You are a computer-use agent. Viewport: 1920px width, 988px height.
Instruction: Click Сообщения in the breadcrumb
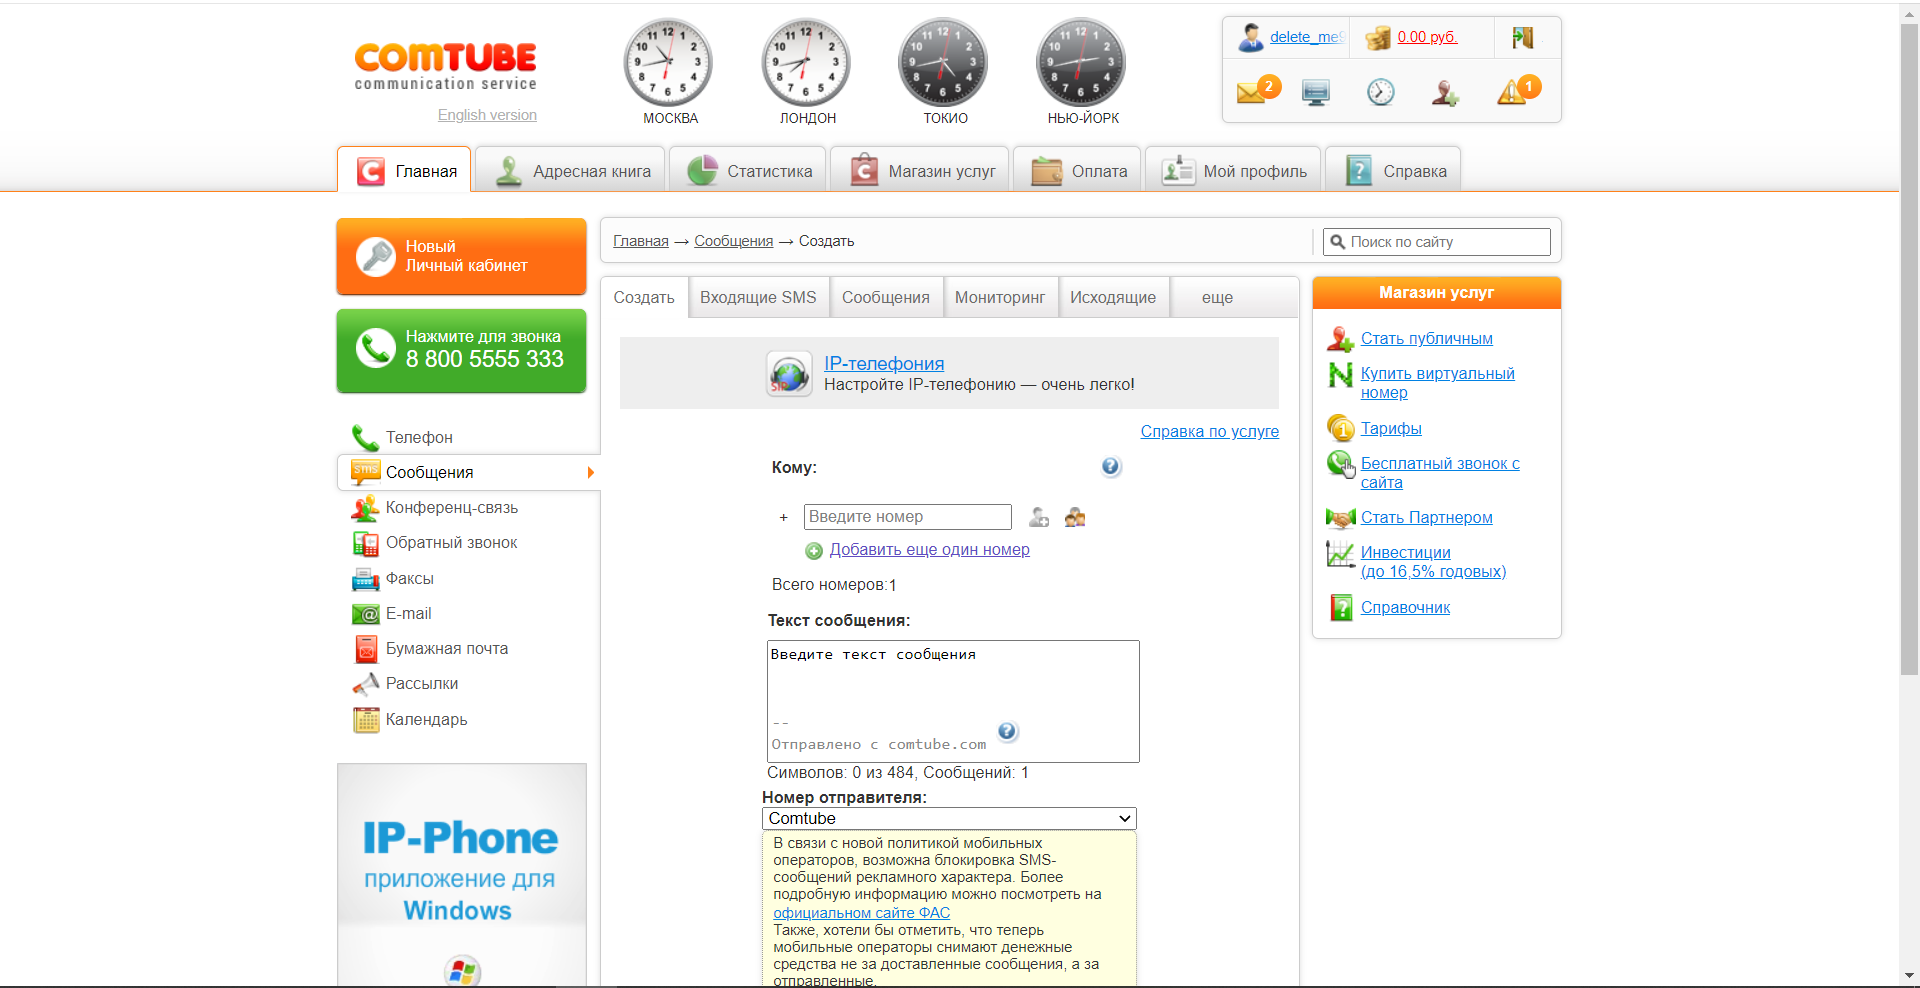(734, 241)
